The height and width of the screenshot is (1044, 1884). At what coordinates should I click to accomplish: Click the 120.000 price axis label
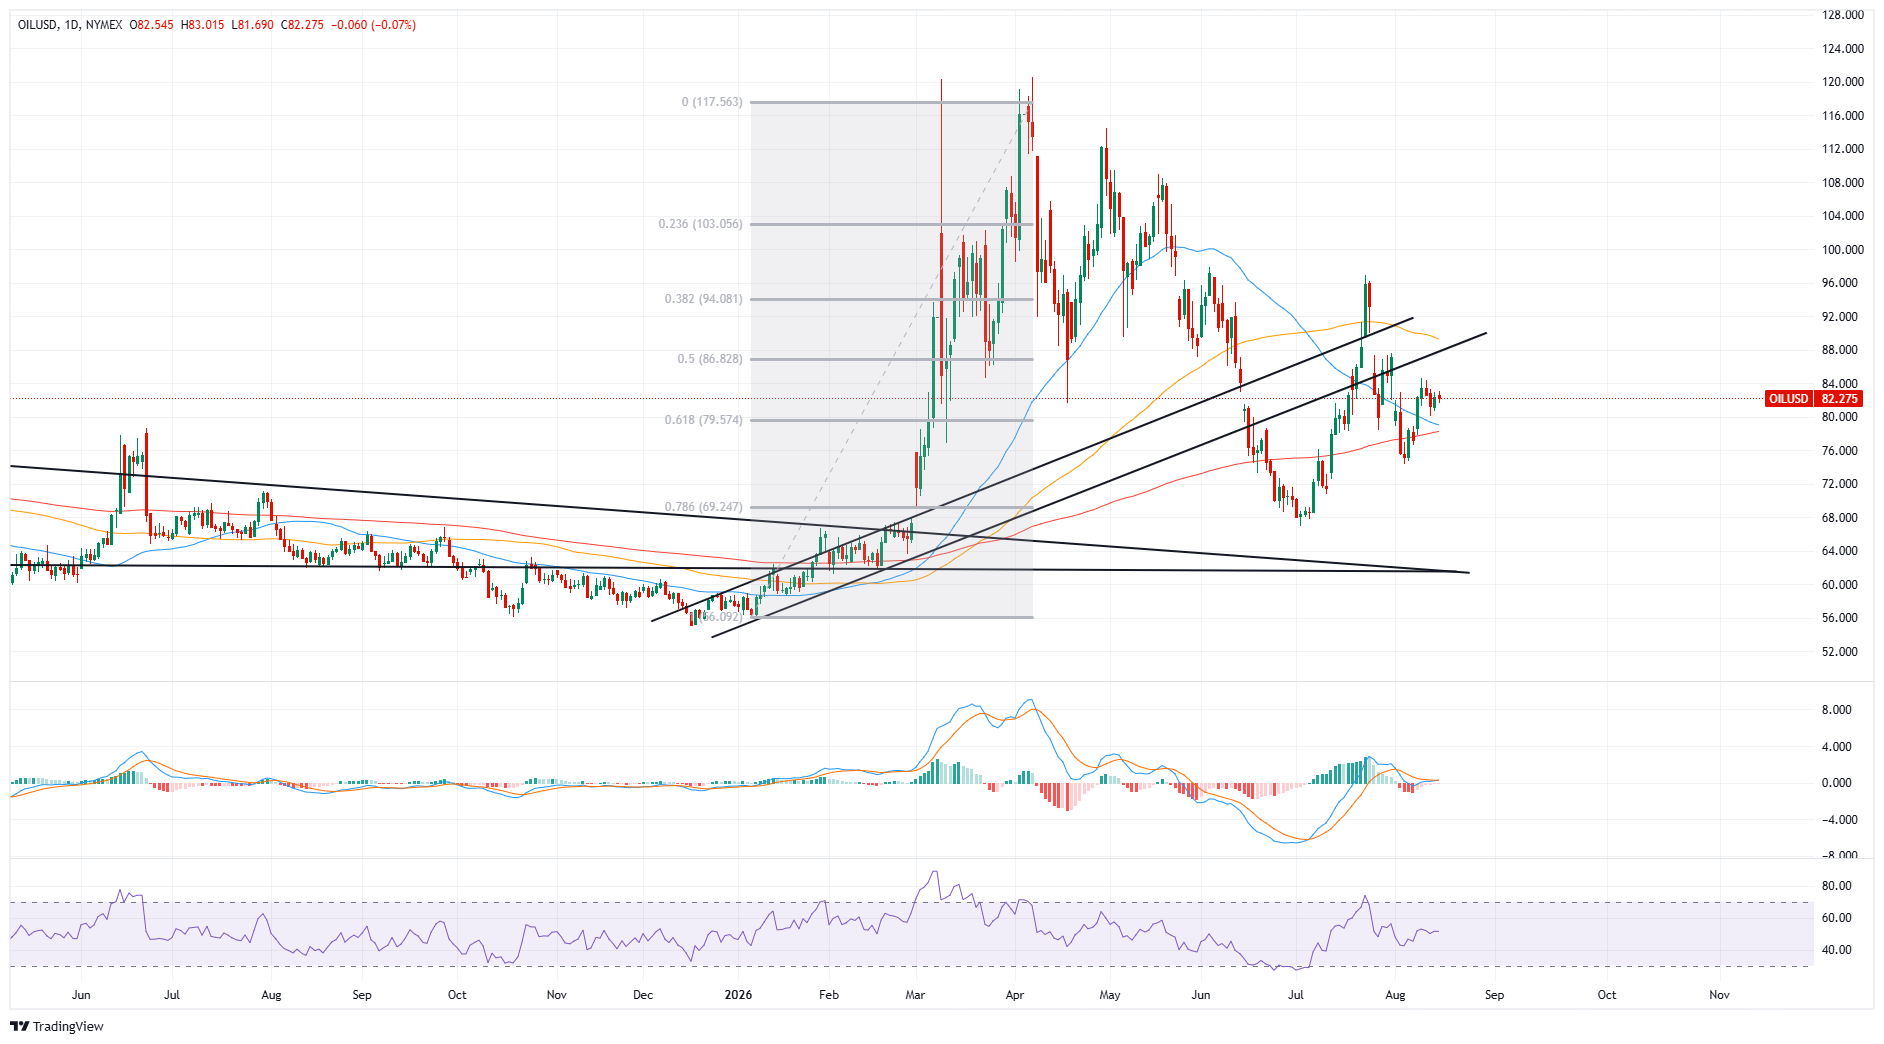pos(1843,82)
